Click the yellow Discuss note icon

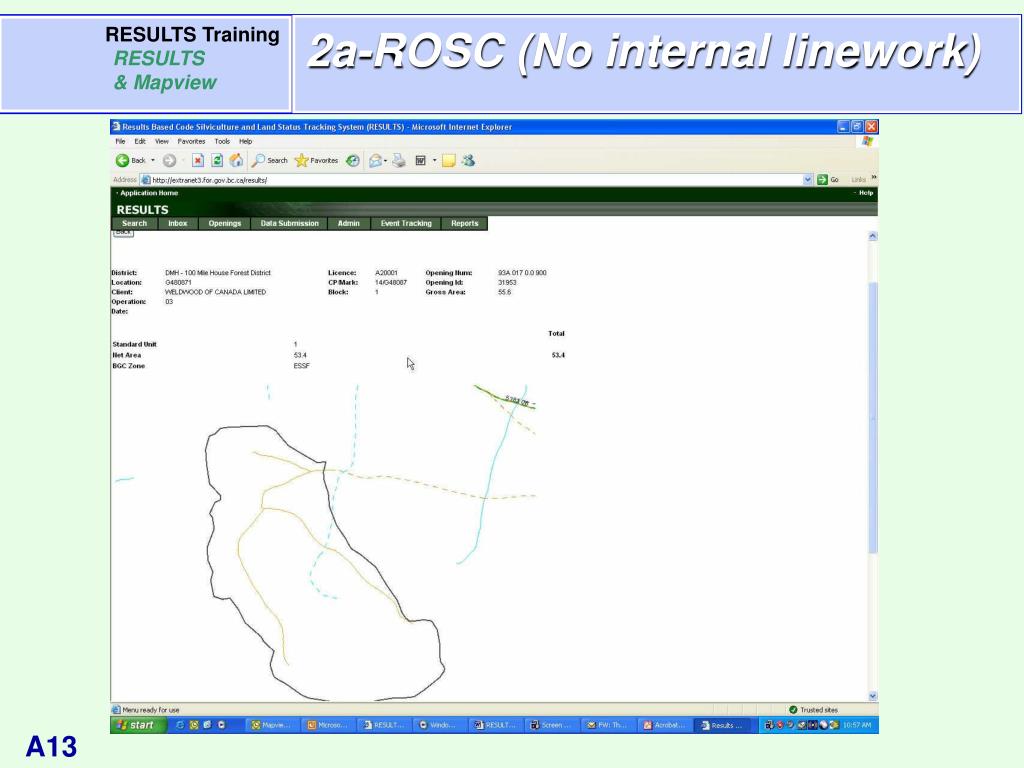(x=449, y=161)
